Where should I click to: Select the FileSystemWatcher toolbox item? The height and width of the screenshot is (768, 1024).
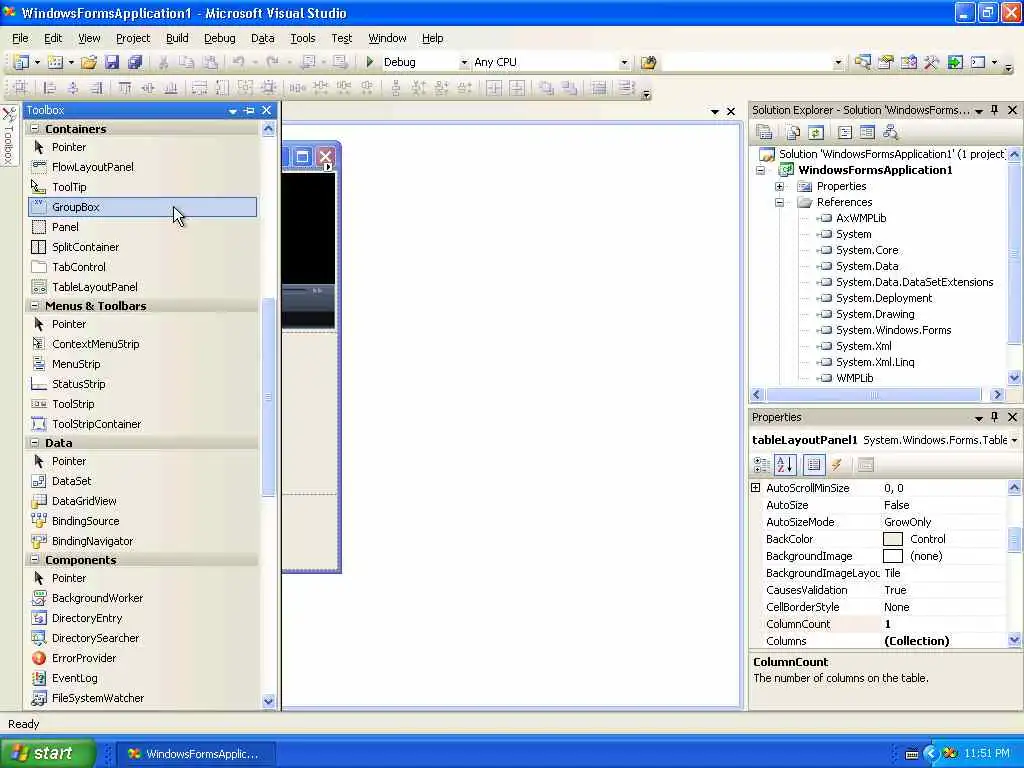(142, 698)
